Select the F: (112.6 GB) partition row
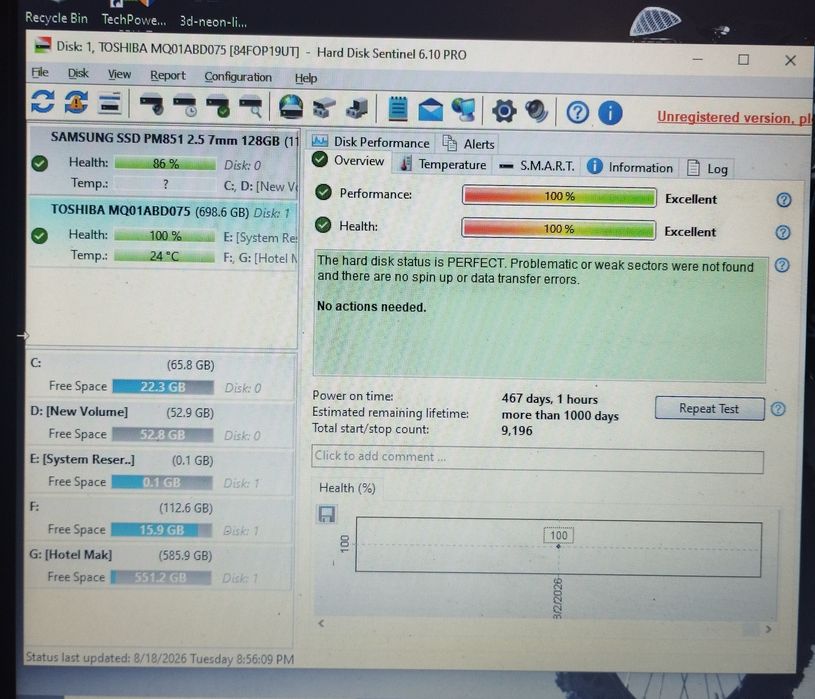This screenshot has width=815, height=699. [x=159, y=519]
